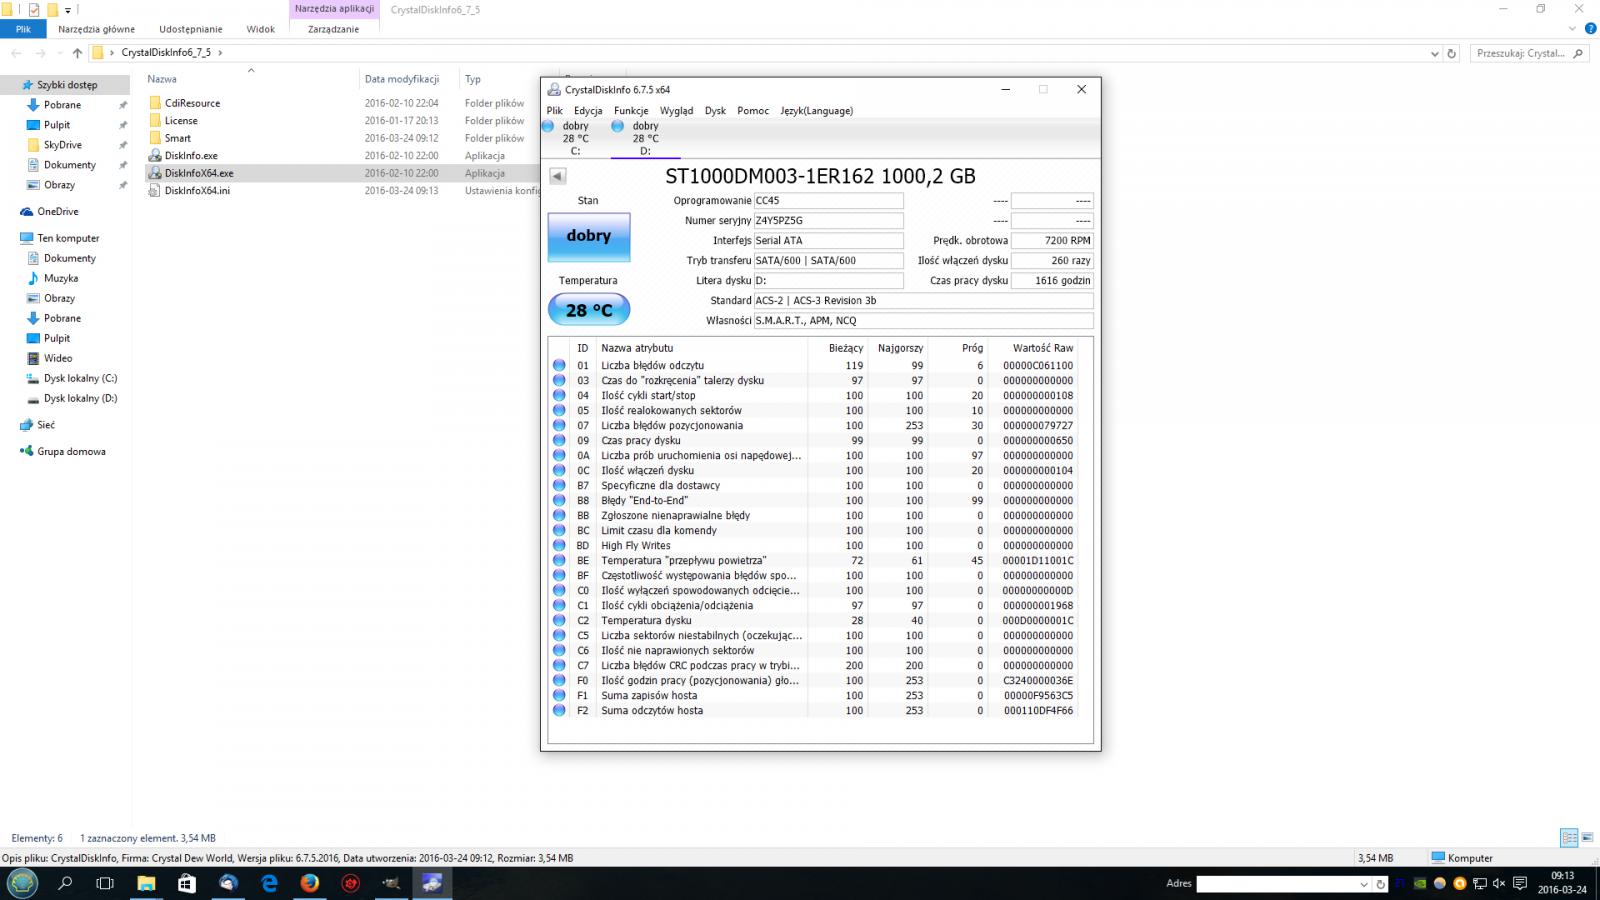Sort files by 'Data modyfikacji' column
The height and width of the screenshot is (900, 1600).
click(402, 79)
